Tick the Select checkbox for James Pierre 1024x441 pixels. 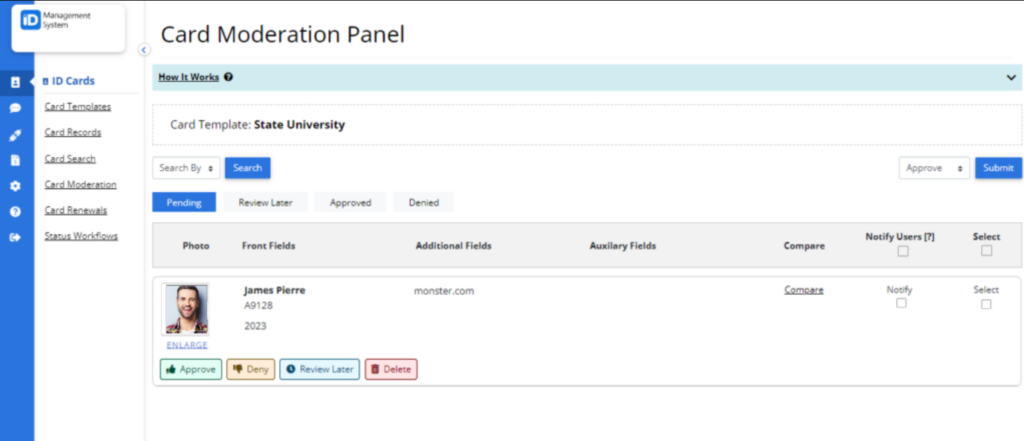pos(986,304)
